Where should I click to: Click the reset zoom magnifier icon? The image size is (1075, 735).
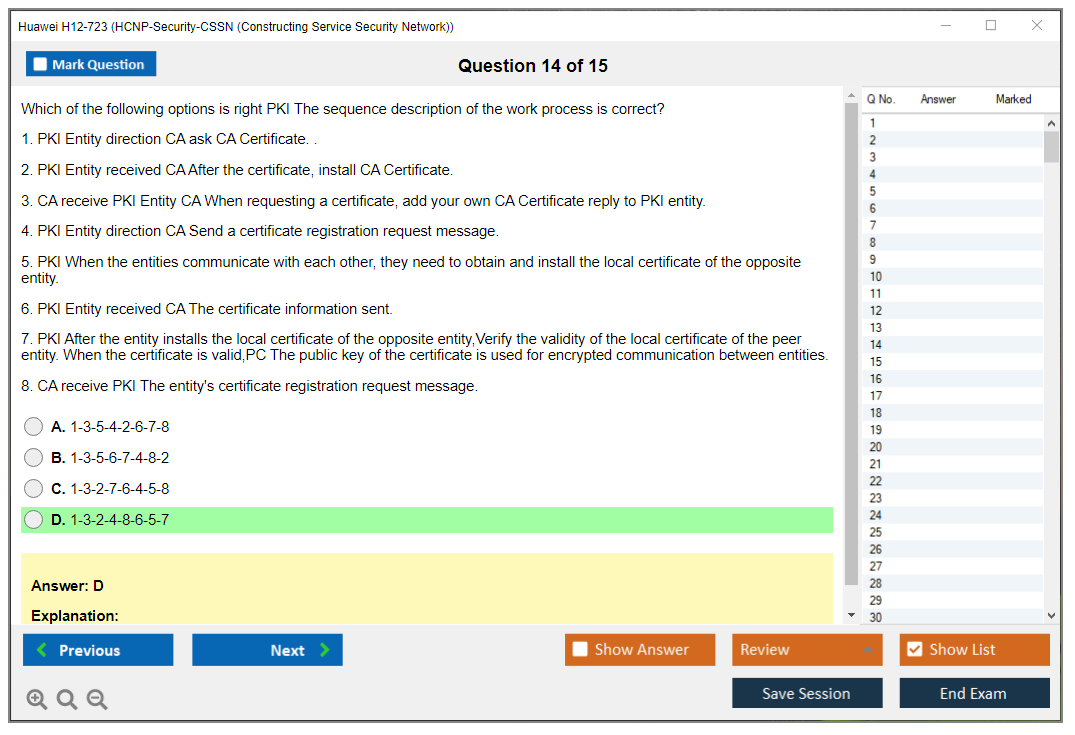pyautogui.click(x=67, y=700)
